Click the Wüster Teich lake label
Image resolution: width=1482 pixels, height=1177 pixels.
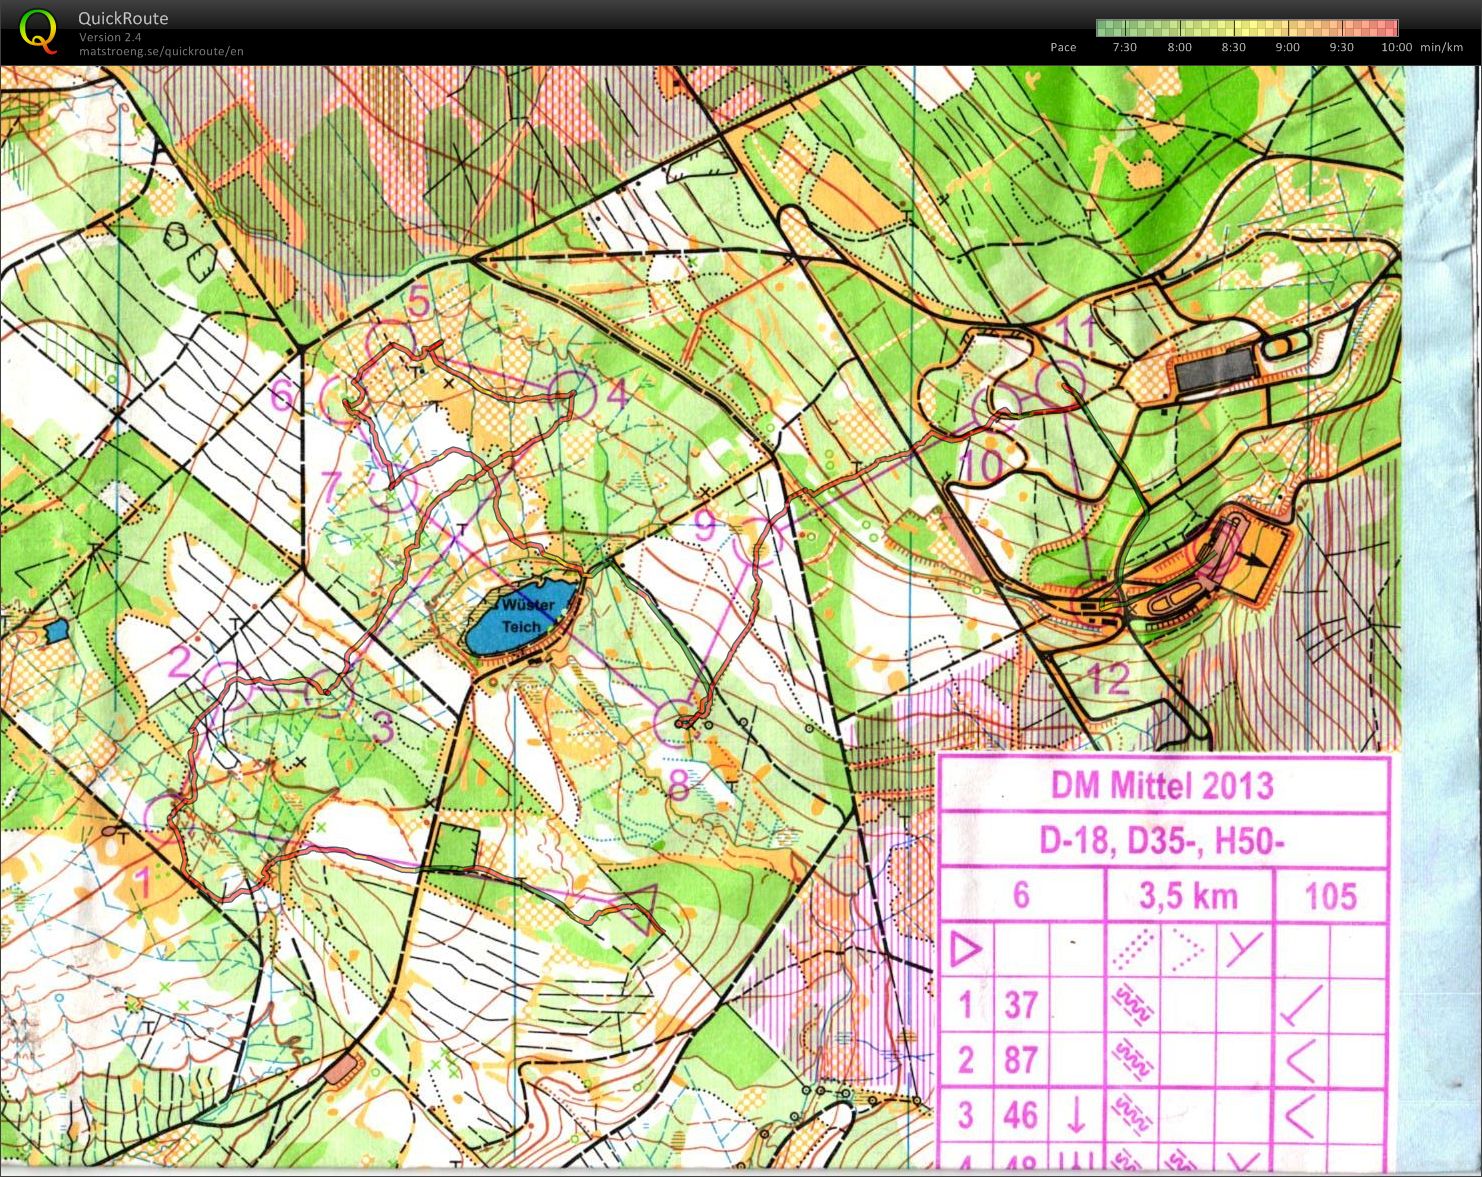[524, 616]
